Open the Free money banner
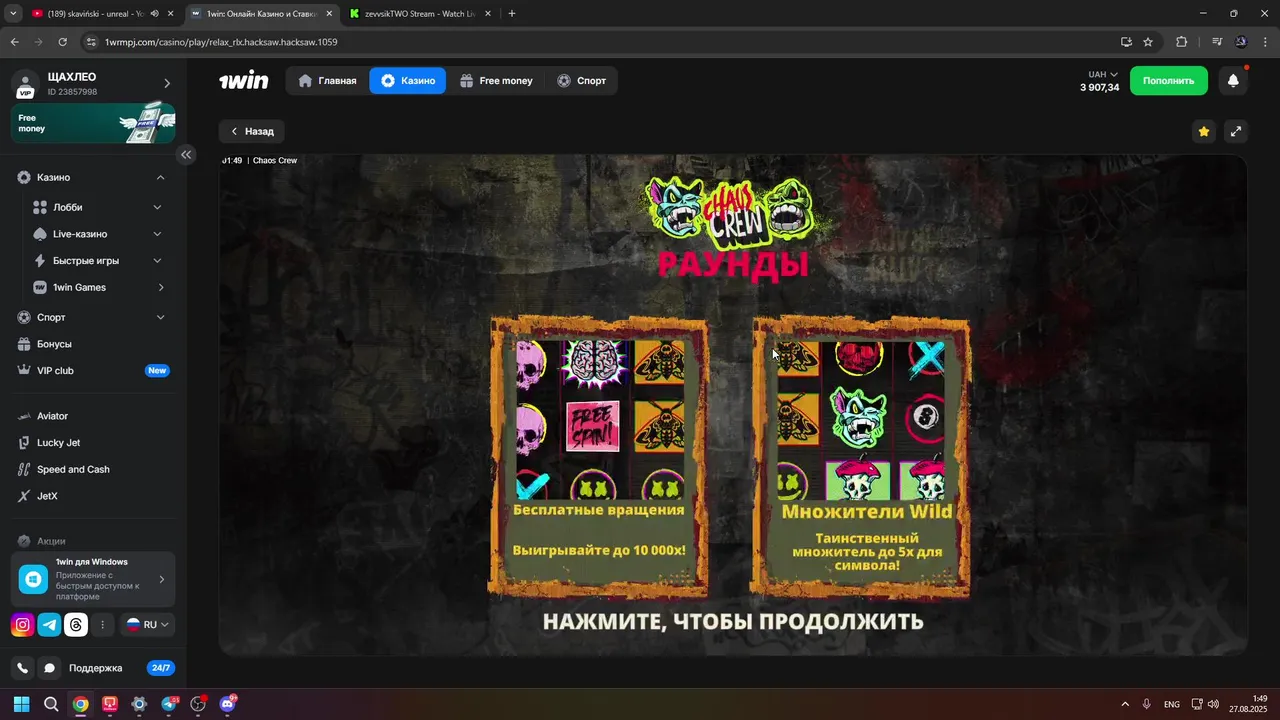This screenshot has height=720, width=1280. tap(93, 123)
